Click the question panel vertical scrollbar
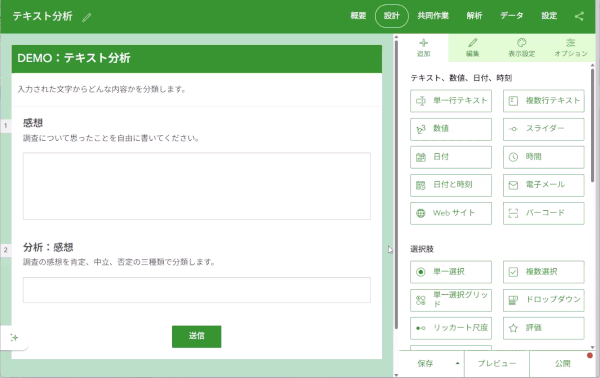This screenshot has width=600, height=378. tap(592, 126)
